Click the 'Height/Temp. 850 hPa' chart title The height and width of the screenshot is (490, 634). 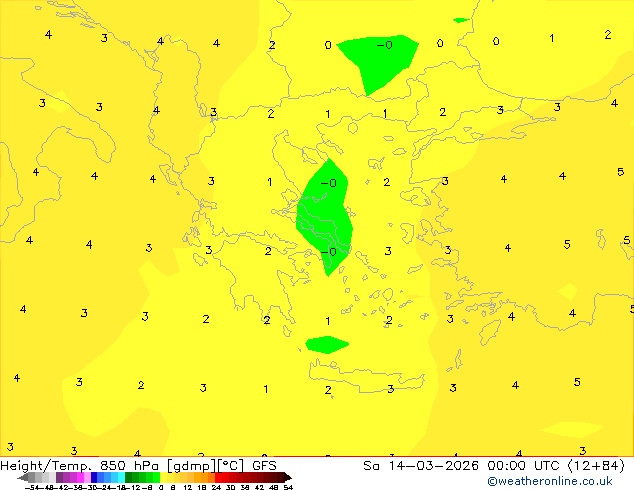[79, 466]
